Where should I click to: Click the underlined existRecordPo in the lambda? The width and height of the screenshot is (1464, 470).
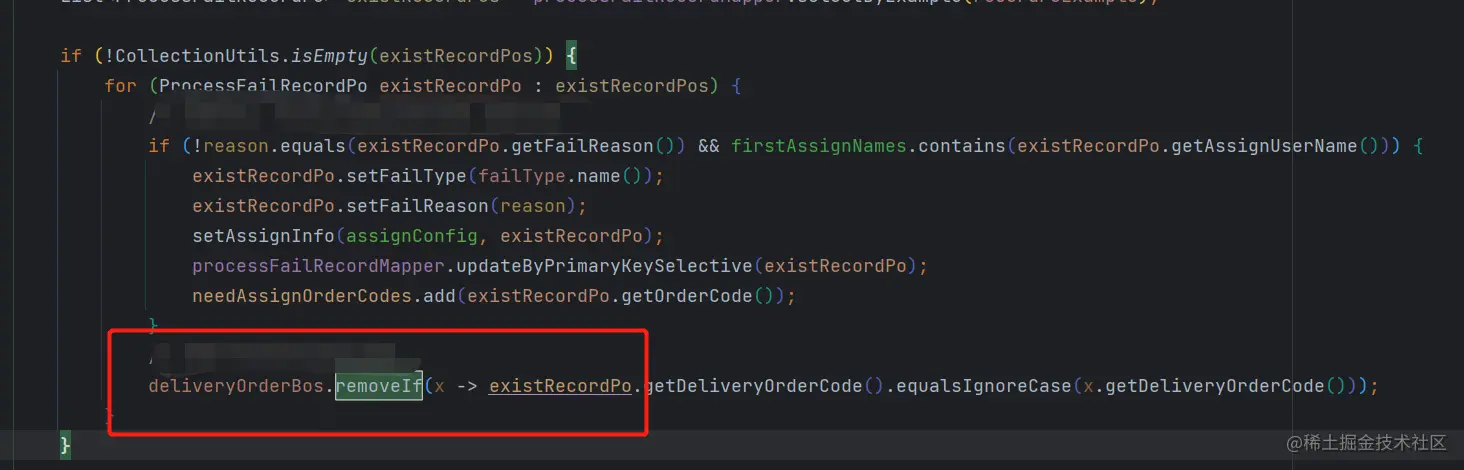[x=560, y=386]
